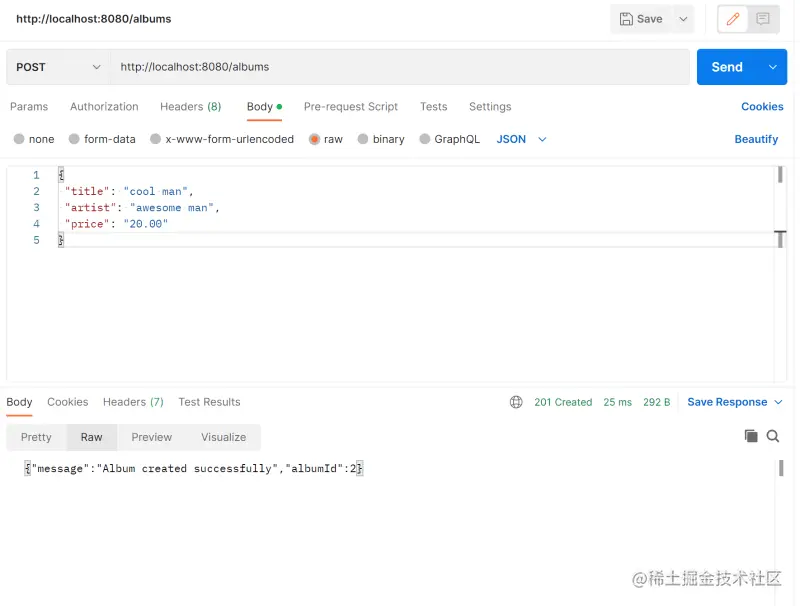Switch to the Params tab
Screen dimensions: 800x606
(29, 107)
